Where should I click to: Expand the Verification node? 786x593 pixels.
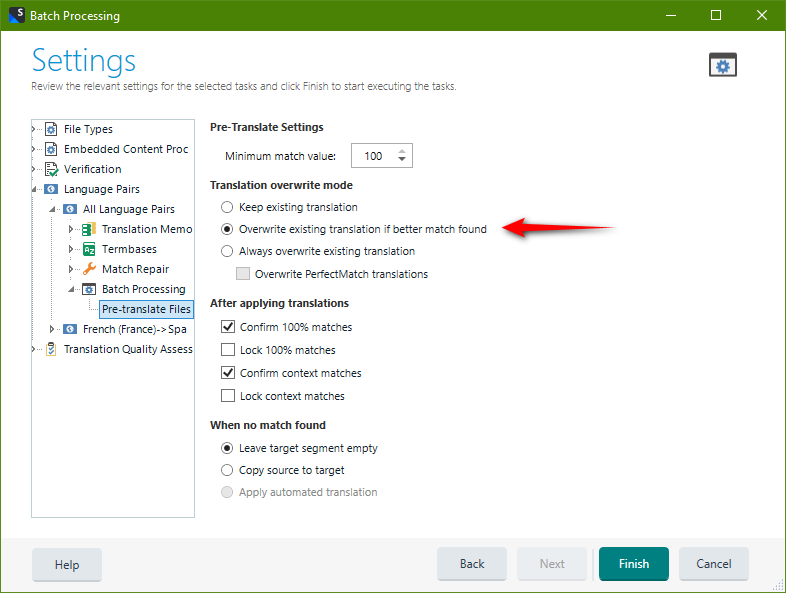(34, 169)
